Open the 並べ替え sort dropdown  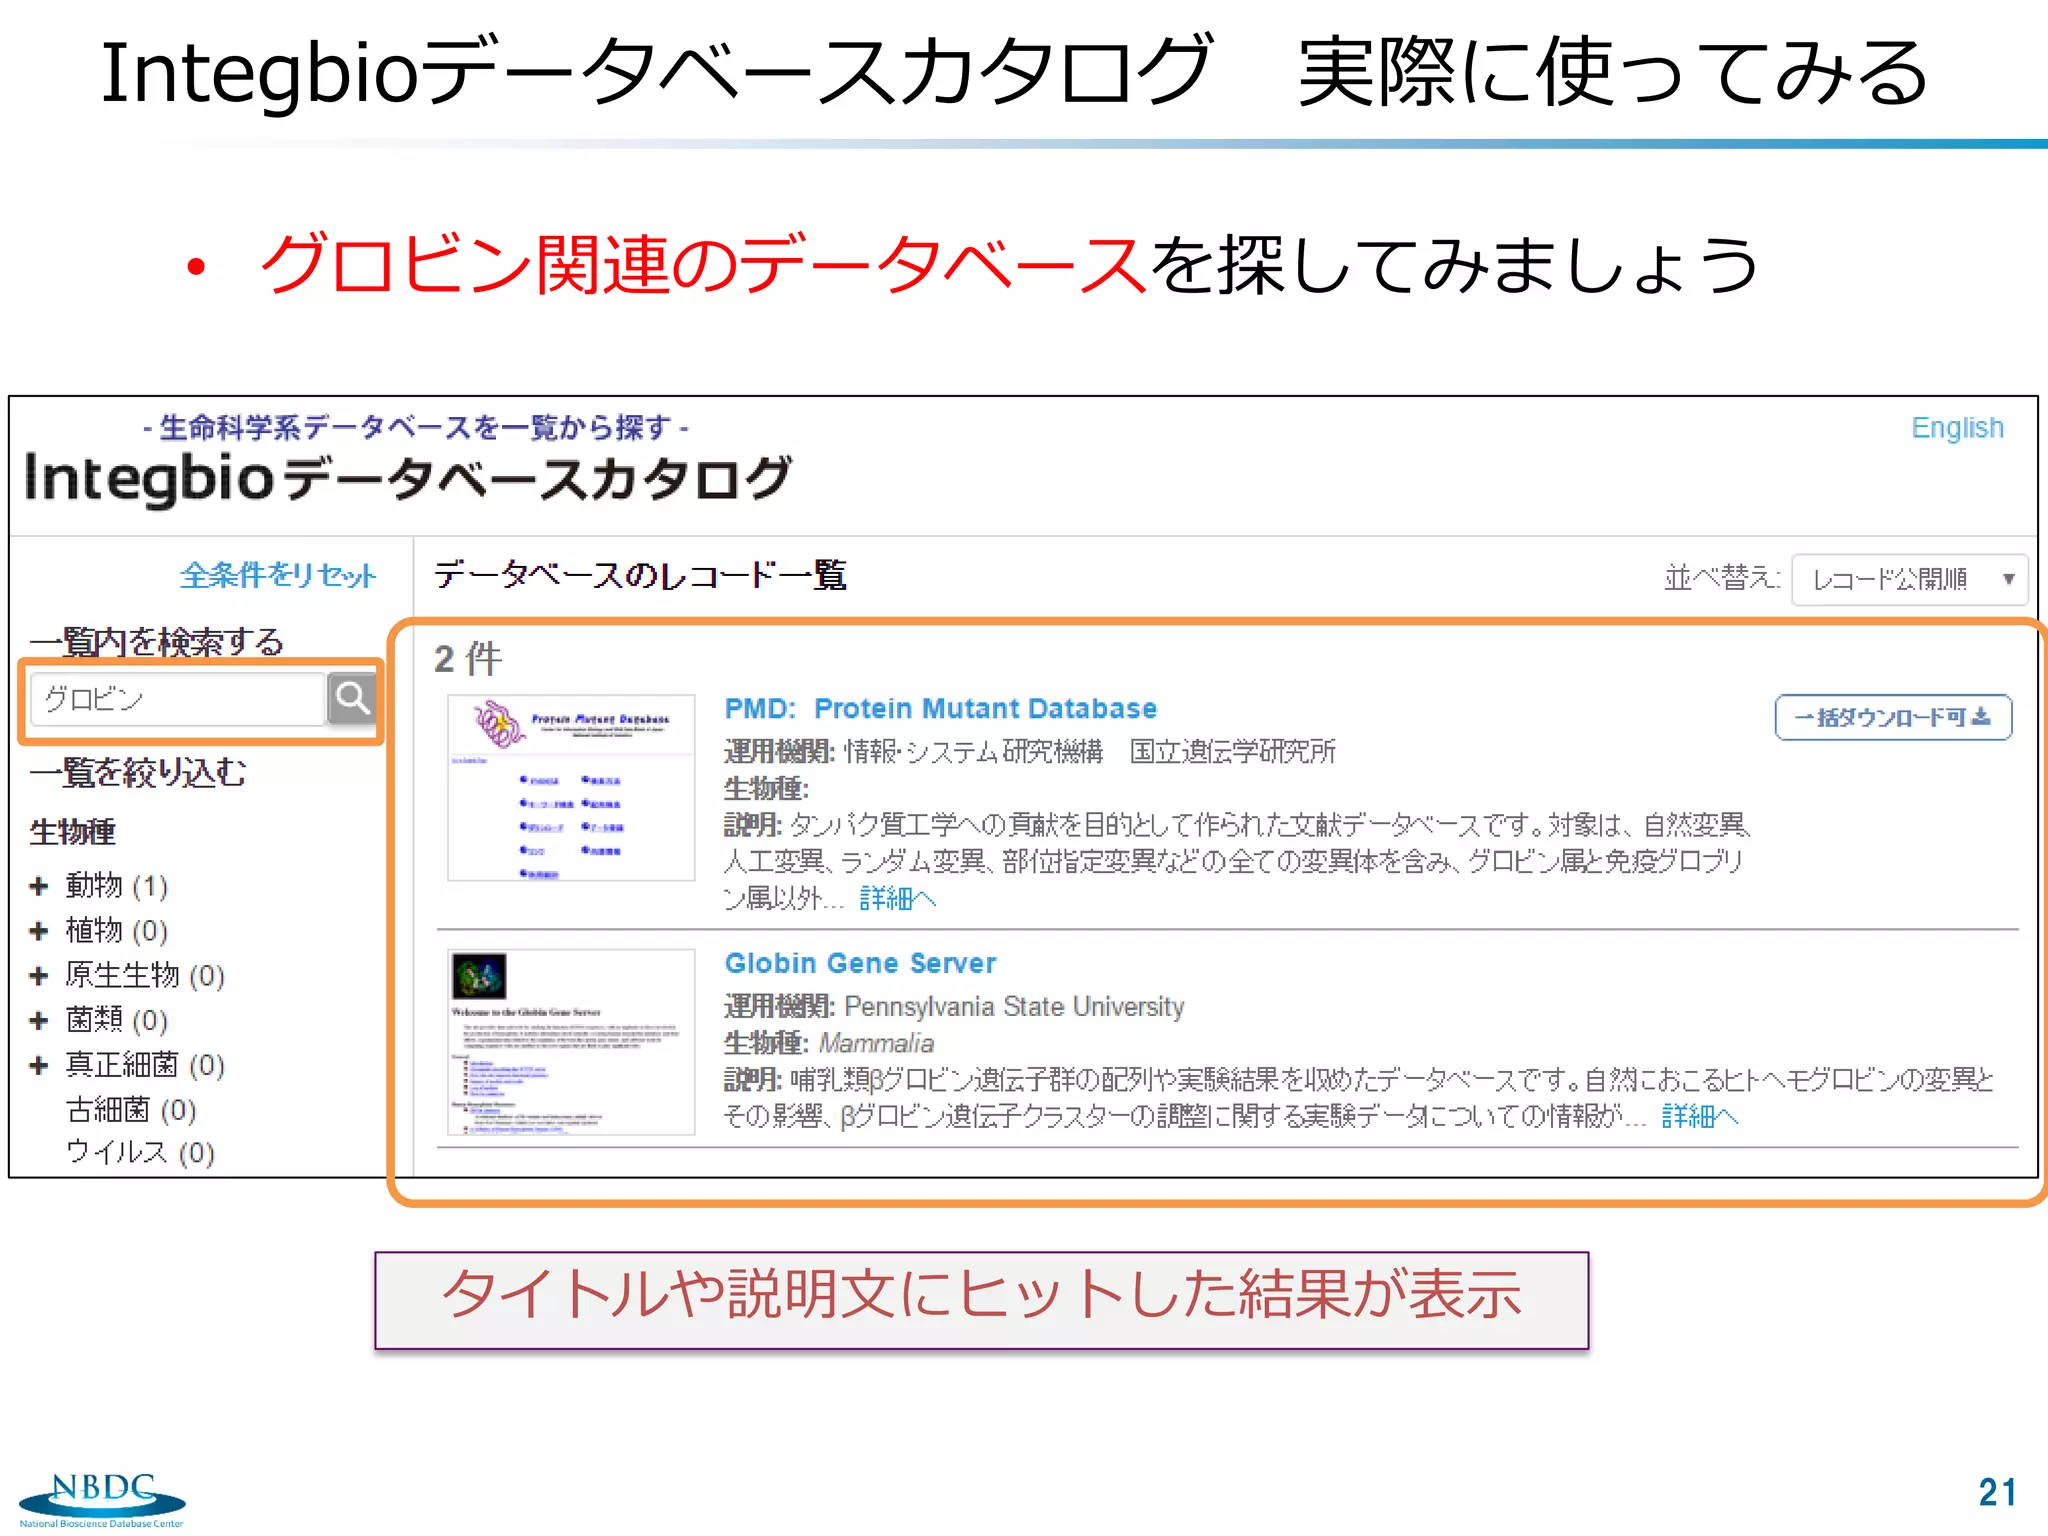1908,579
